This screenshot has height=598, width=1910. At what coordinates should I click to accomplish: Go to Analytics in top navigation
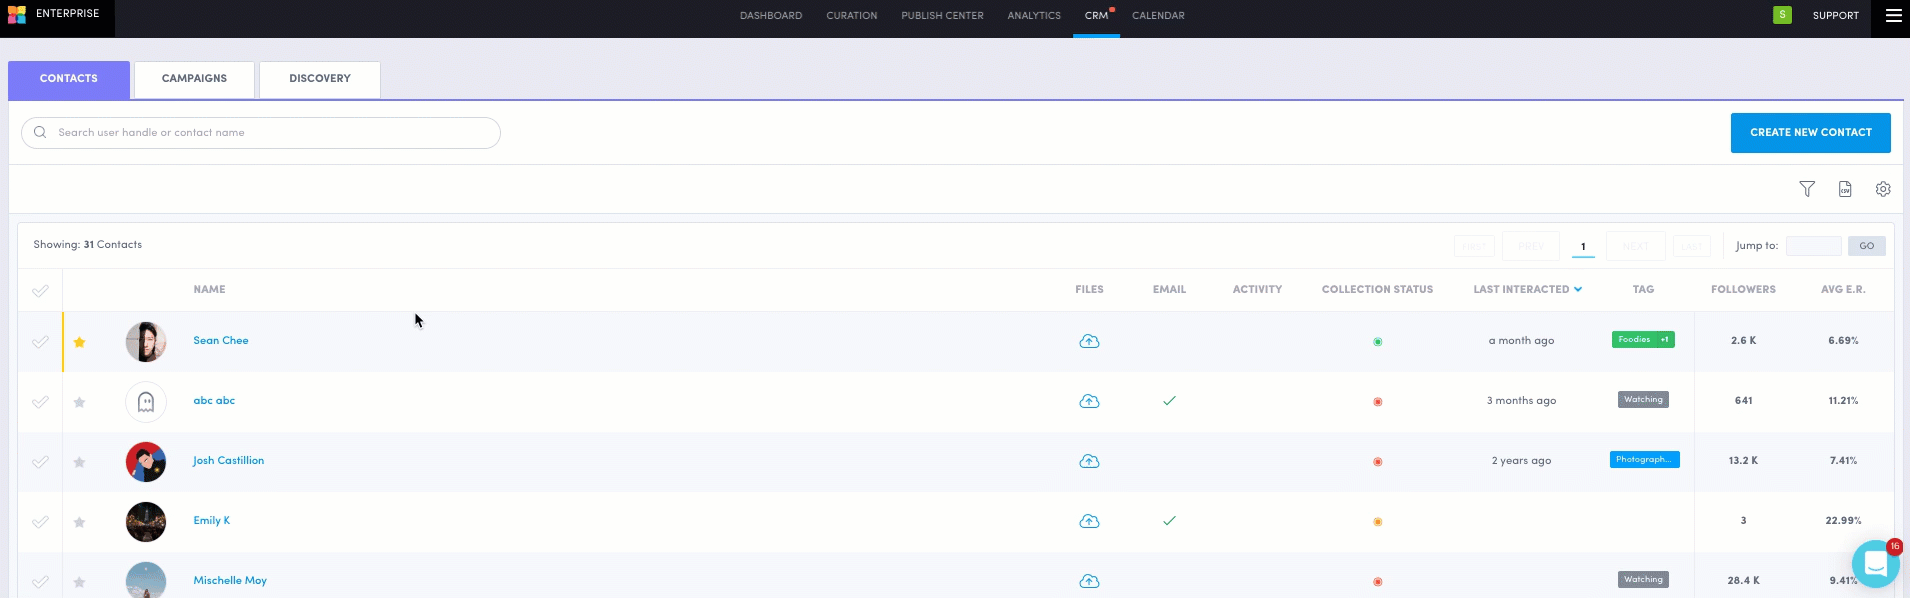(1033, 16)
